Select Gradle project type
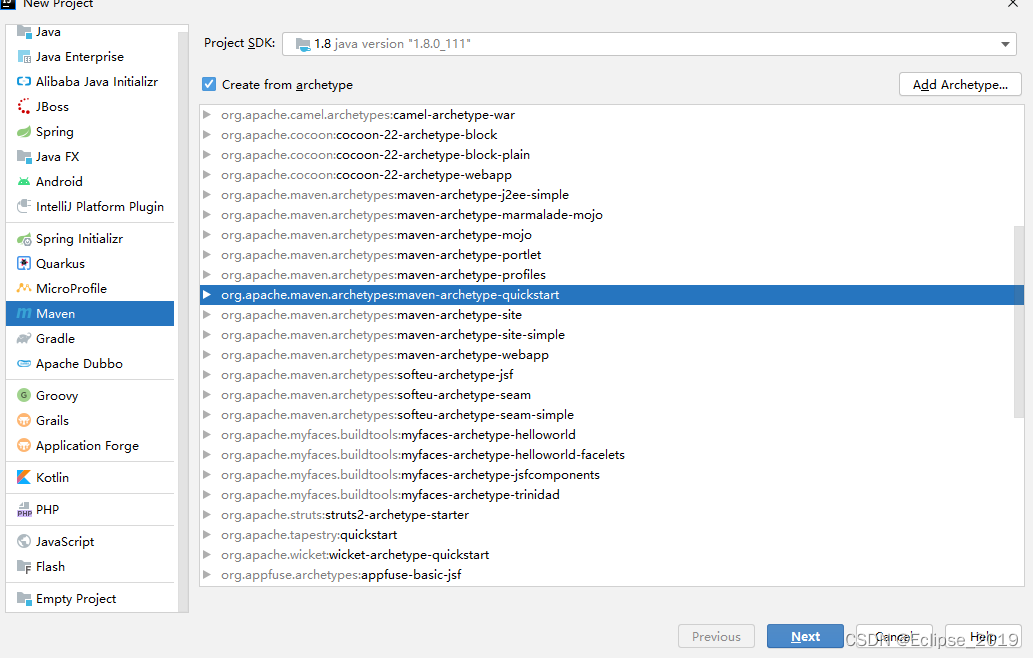This screenshot has width=1033, height=658. (90, 339)
